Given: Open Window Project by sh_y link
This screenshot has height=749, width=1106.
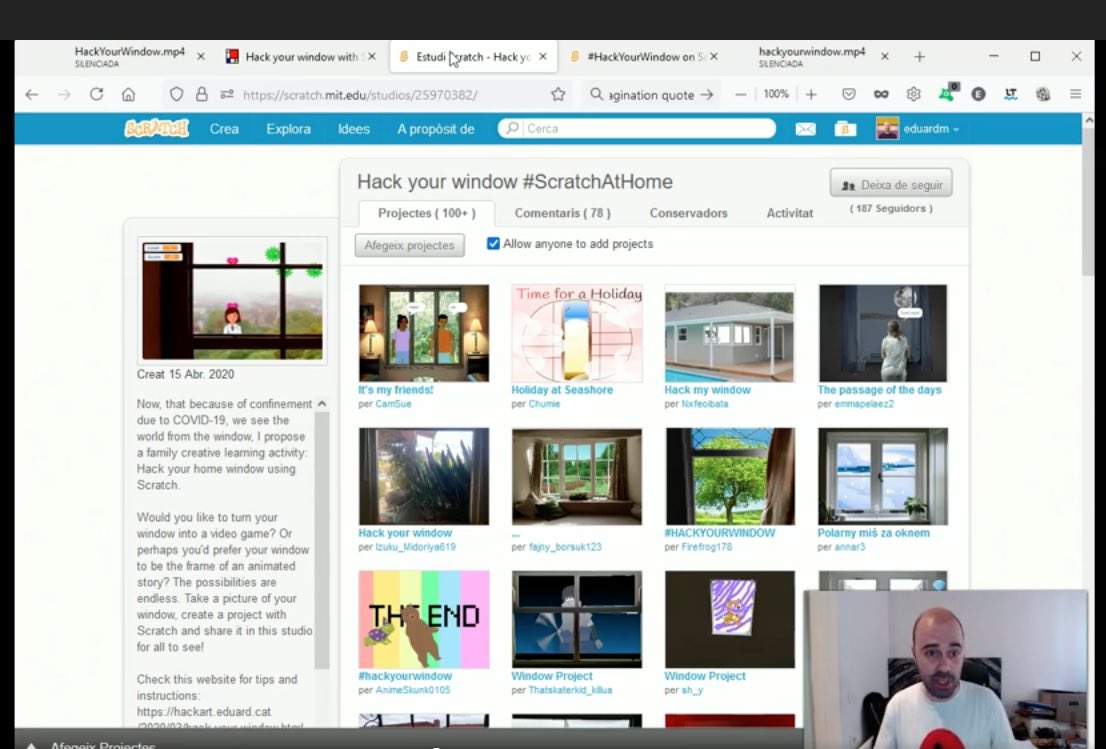Looking at the screenshot, I should click(705, 676).
